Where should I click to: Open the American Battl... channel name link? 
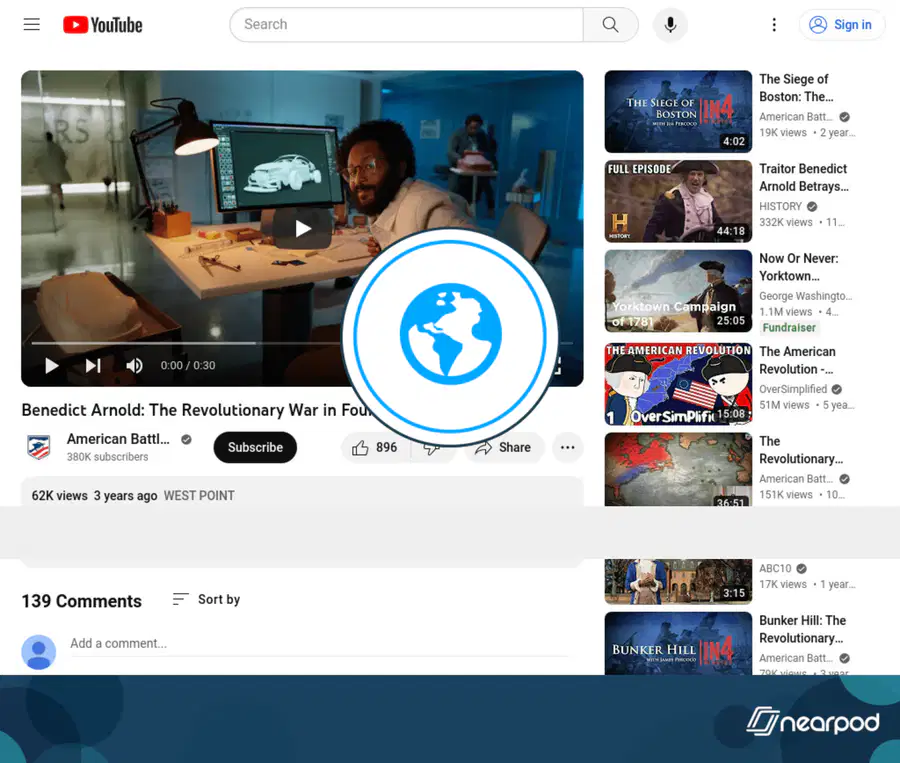(118, 439)
